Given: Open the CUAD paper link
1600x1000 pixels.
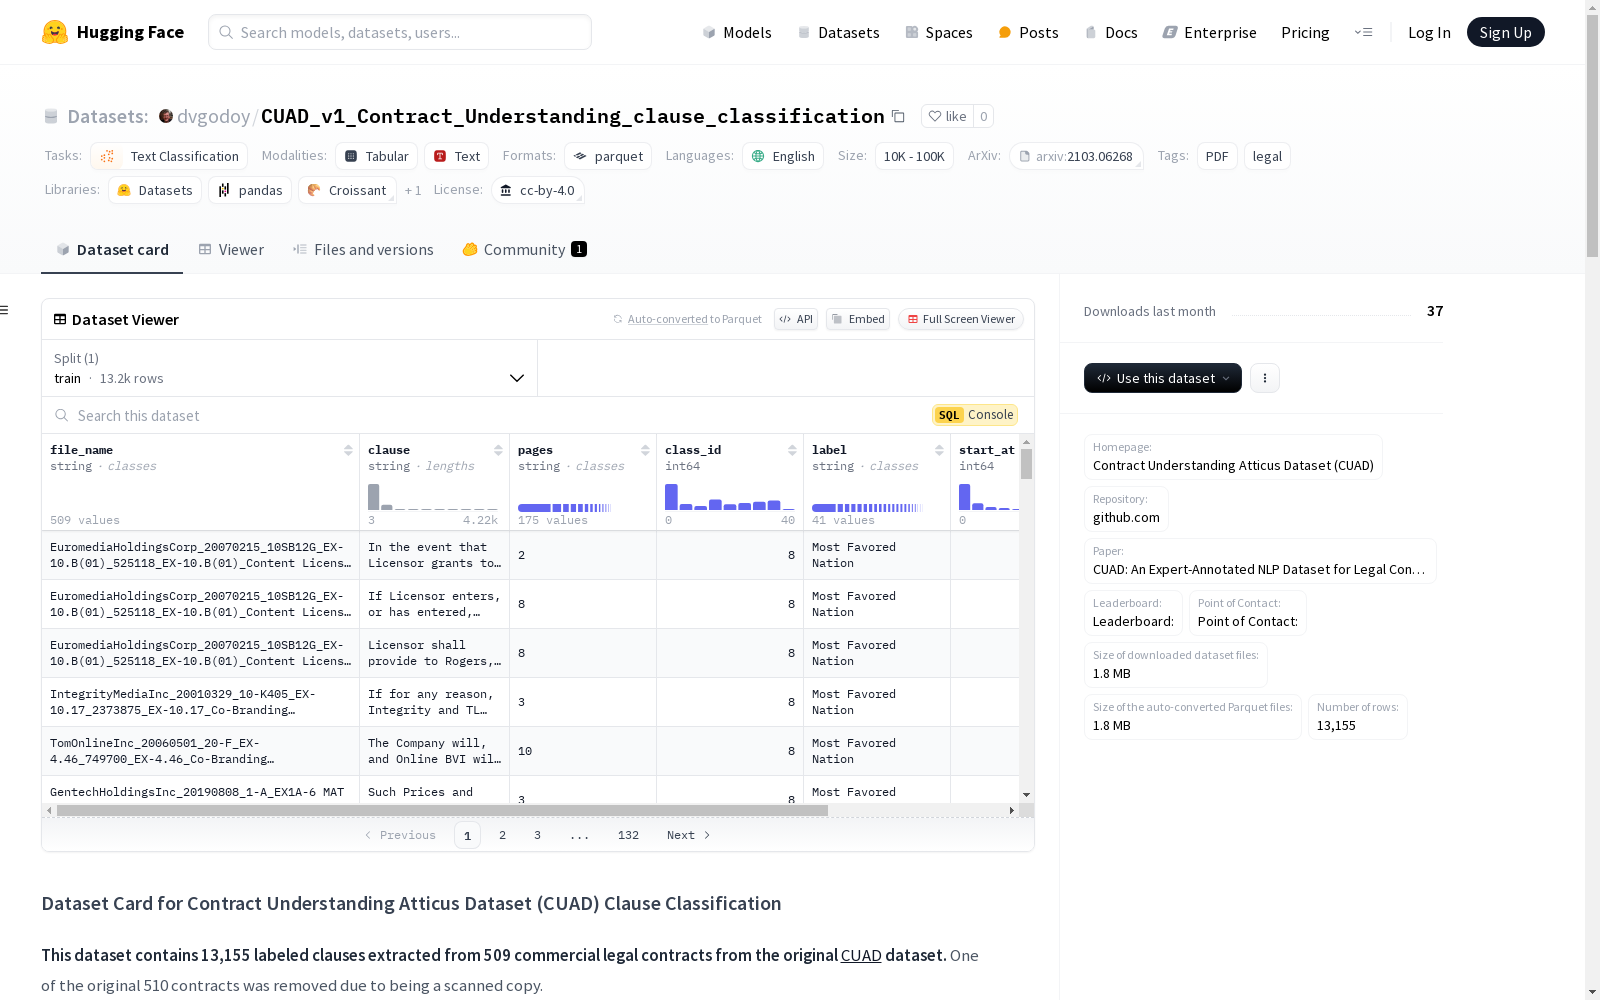Looking at the screenshot, I should [1260, 569].
